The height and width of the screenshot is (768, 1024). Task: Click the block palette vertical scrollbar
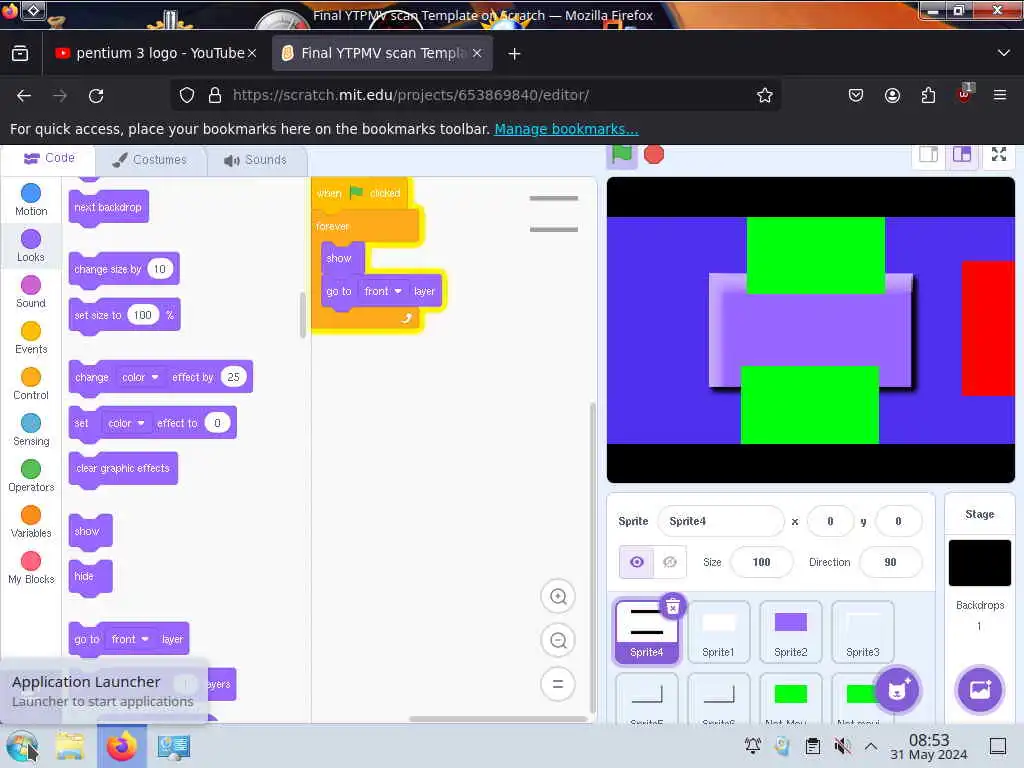point(303,315)
